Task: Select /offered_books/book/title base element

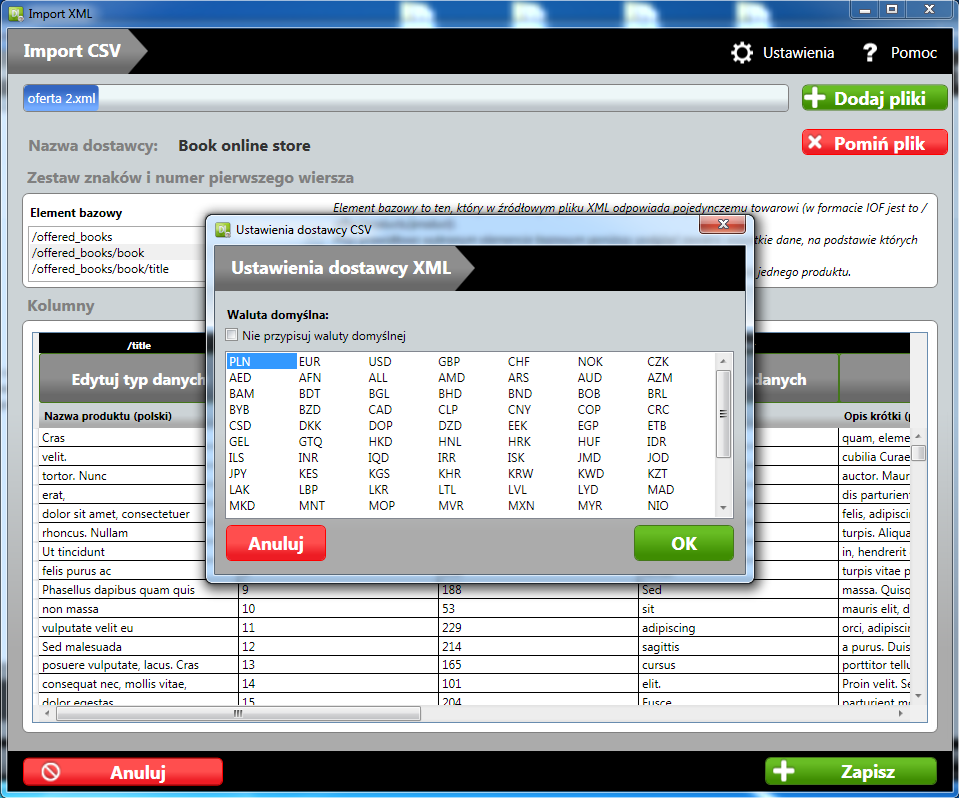Action: (x=100, y=268)
